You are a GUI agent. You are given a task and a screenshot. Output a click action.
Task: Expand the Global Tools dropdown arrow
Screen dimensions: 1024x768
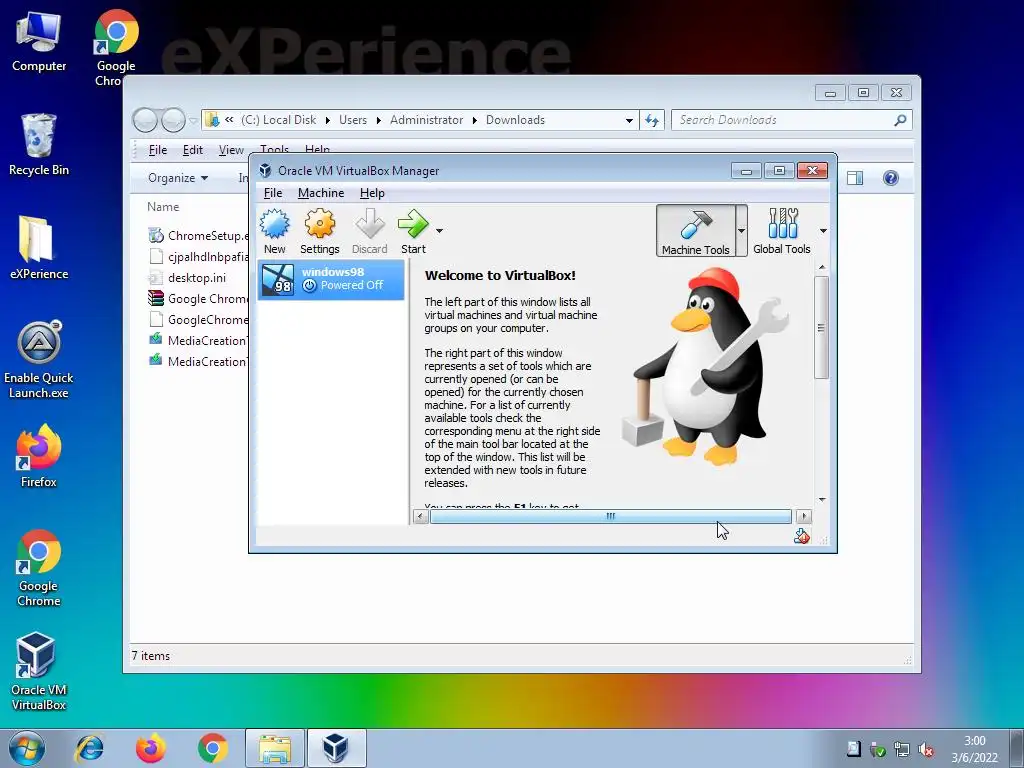823,231
